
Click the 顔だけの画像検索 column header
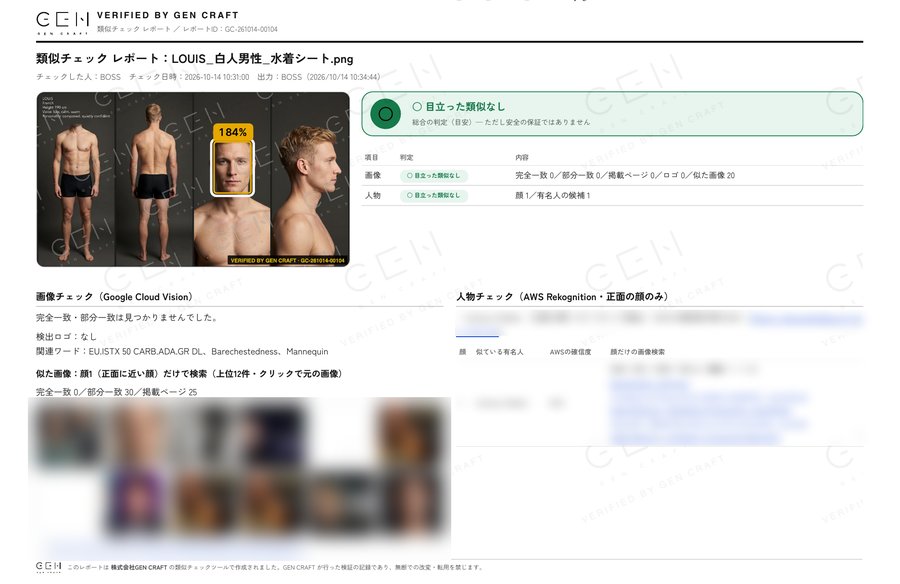[x=637, y=352]
